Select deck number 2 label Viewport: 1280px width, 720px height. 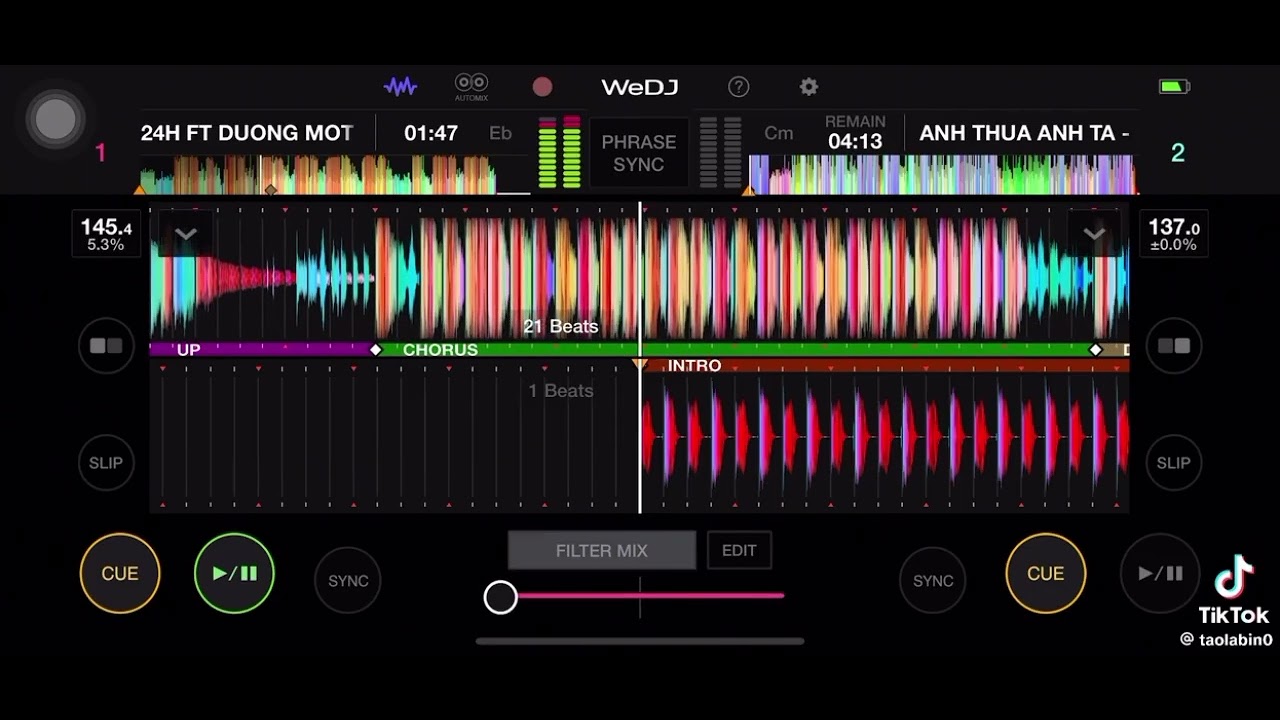(1178, 153)
